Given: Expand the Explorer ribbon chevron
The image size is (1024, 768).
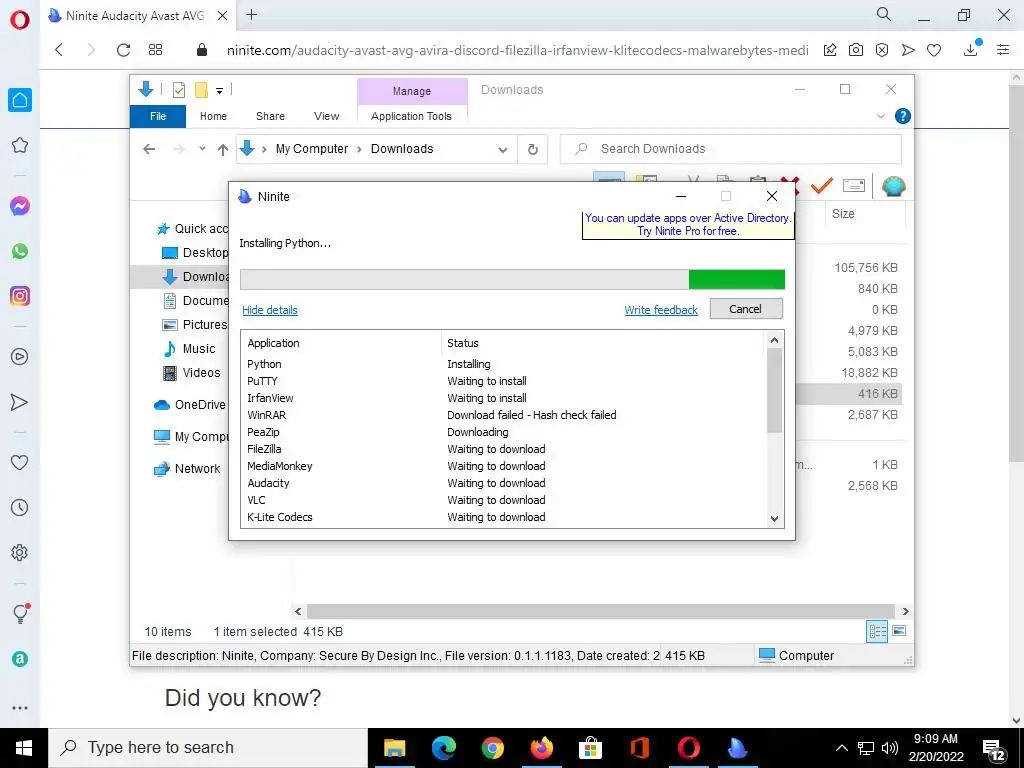Looking at the screenshot, I should point(881,116).
